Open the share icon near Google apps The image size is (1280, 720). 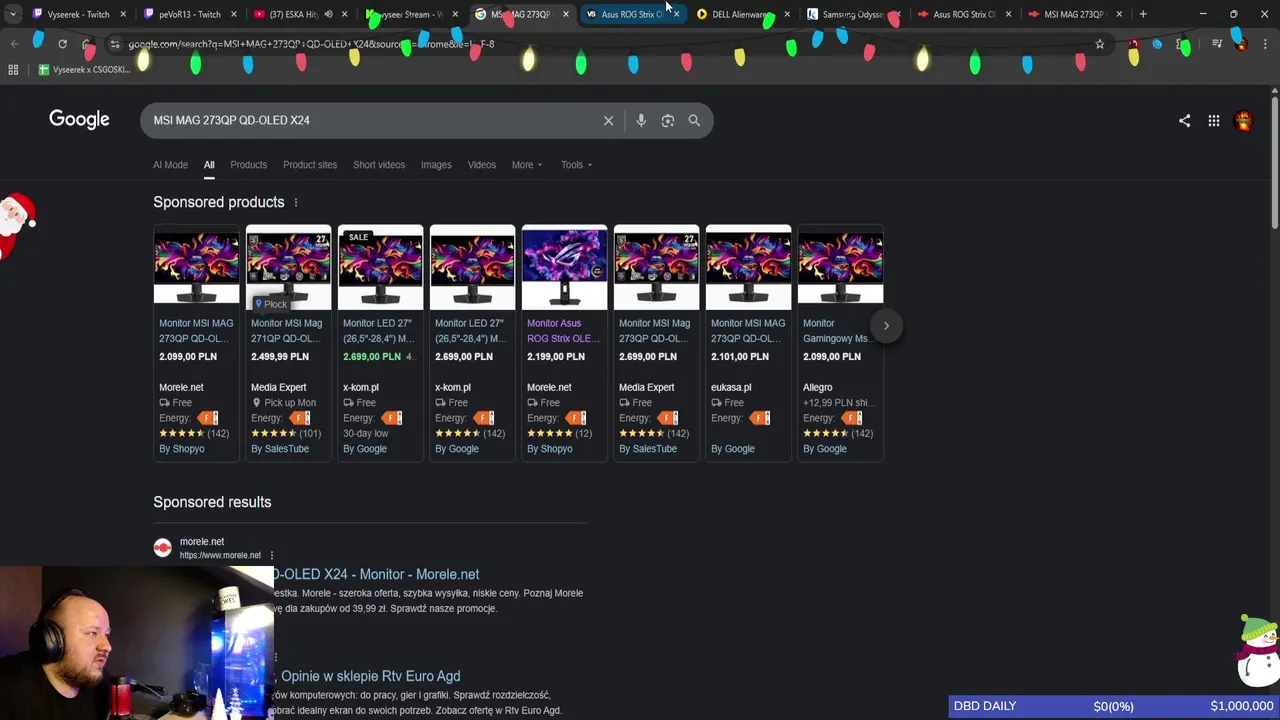[1184, 121]
